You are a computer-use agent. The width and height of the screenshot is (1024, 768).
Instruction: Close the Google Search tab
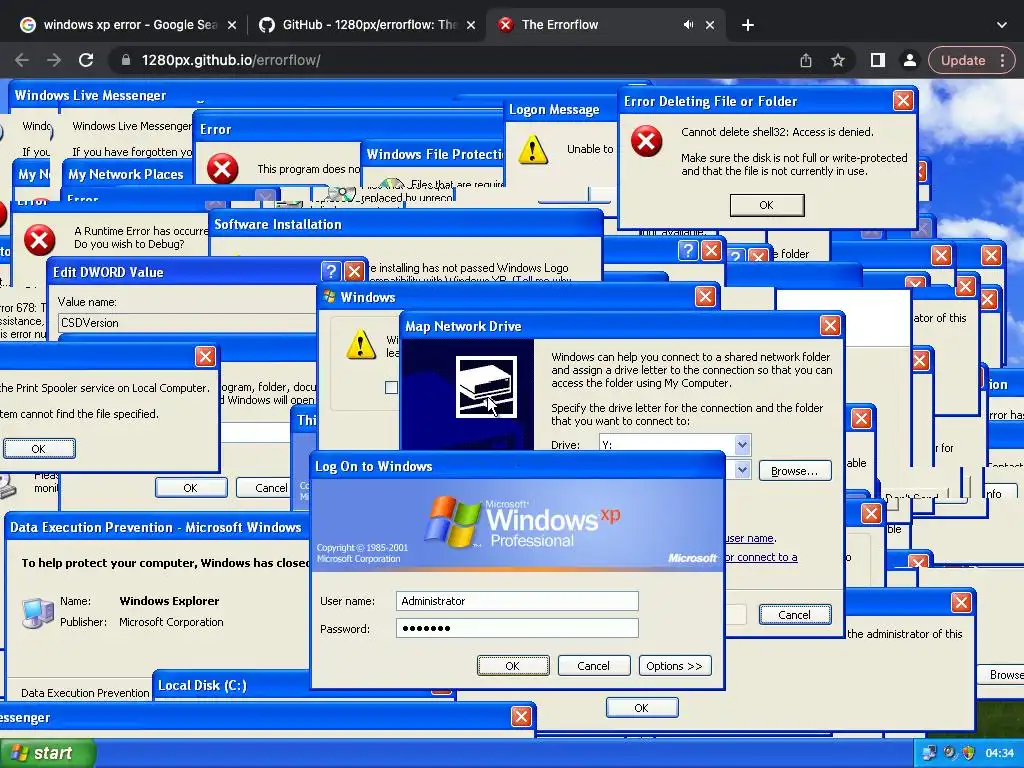pos(232,25)
